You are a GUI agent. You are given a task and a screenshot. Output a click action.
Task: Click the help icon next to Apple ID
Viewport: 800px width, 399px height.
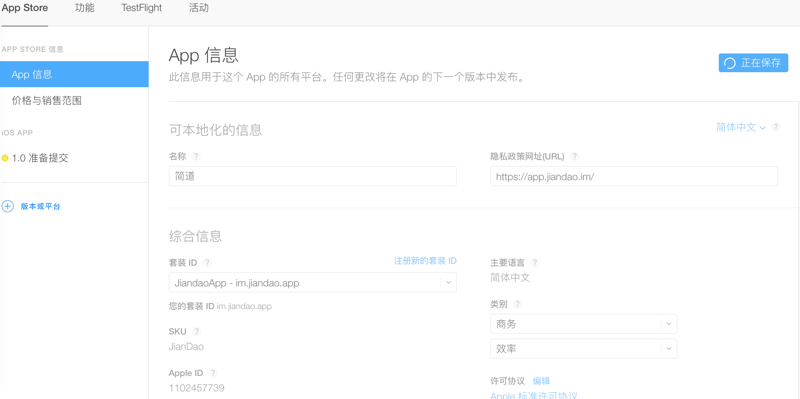pyautogui.click(x=213, y=373)
